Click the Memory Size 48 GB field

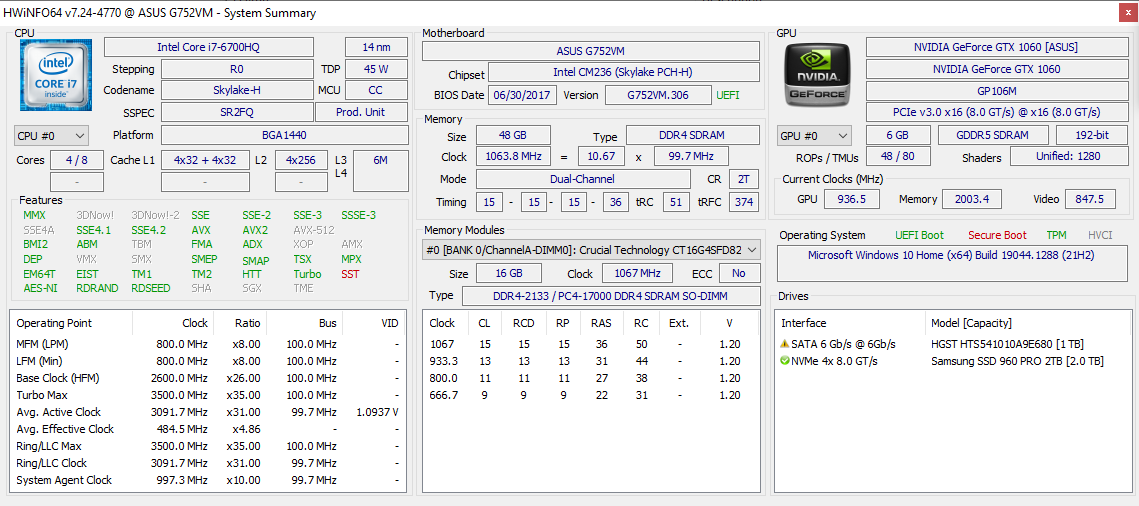pyautogui.click(x=513, y=135)
